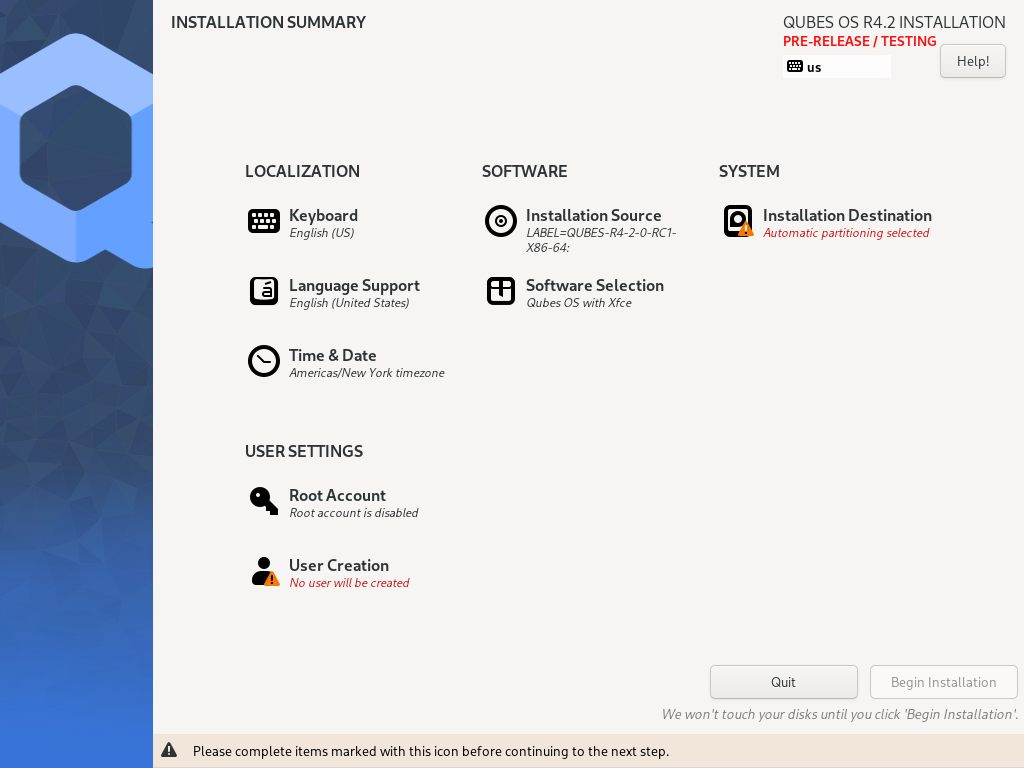
Task: Click the warning icon in bottom bar
Action: (x=169, y=750)
